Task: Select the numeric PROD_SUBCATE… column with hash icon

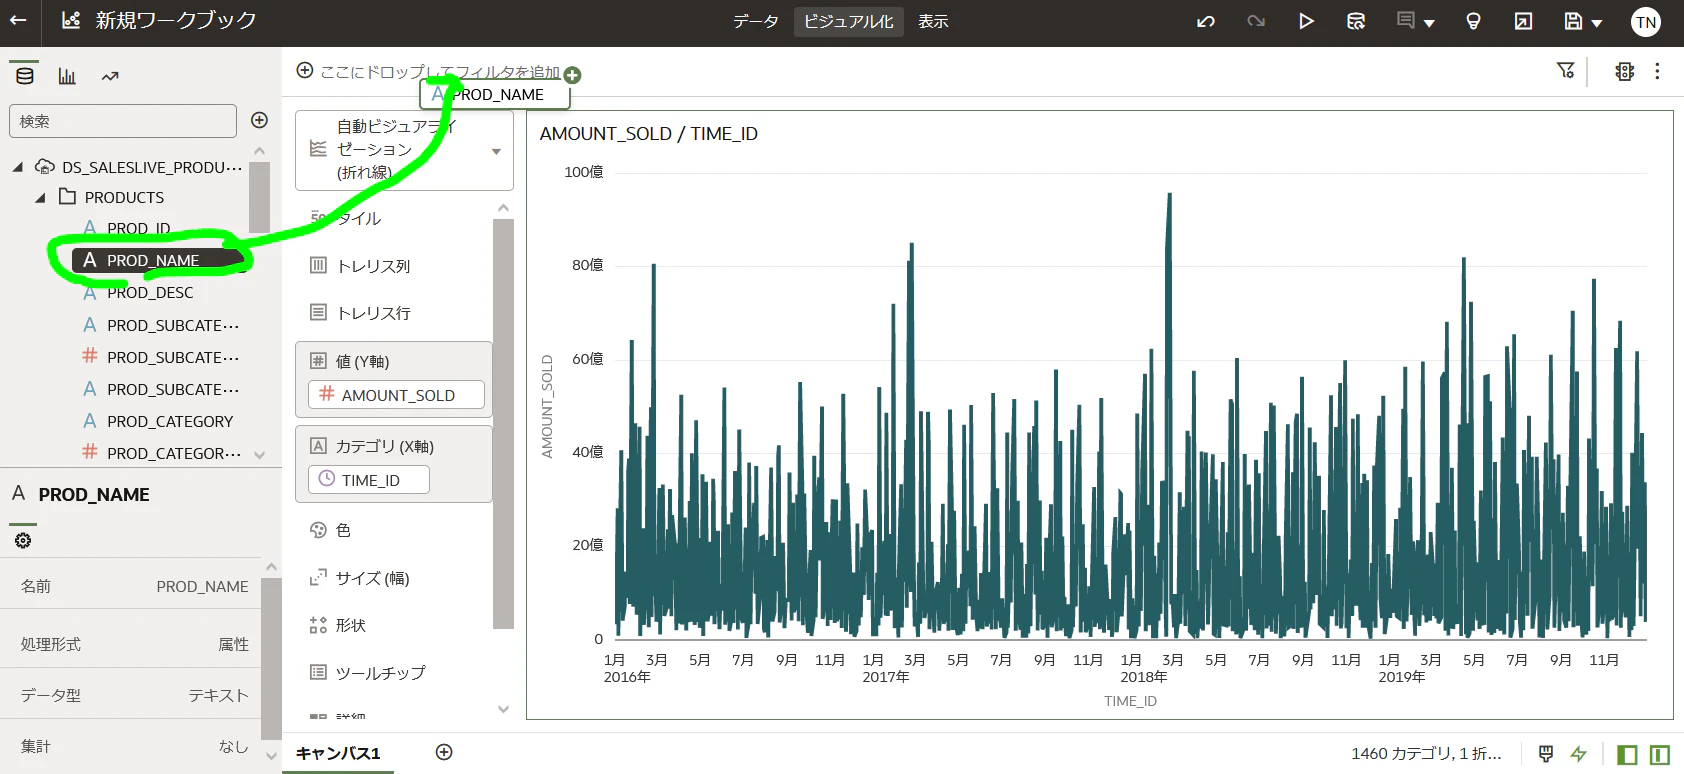Action: click(173, 357)
